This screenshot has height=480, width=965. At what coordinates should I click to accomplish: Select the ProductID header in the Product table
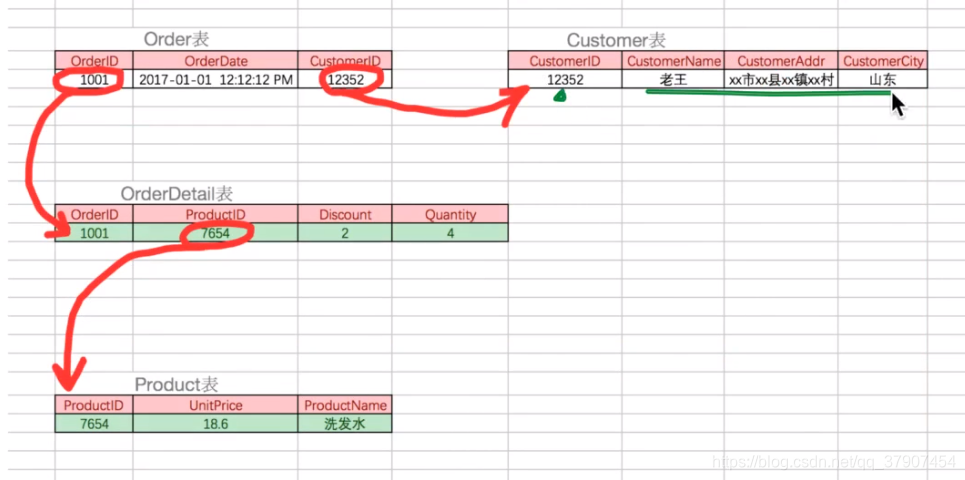tap(94, 405)
